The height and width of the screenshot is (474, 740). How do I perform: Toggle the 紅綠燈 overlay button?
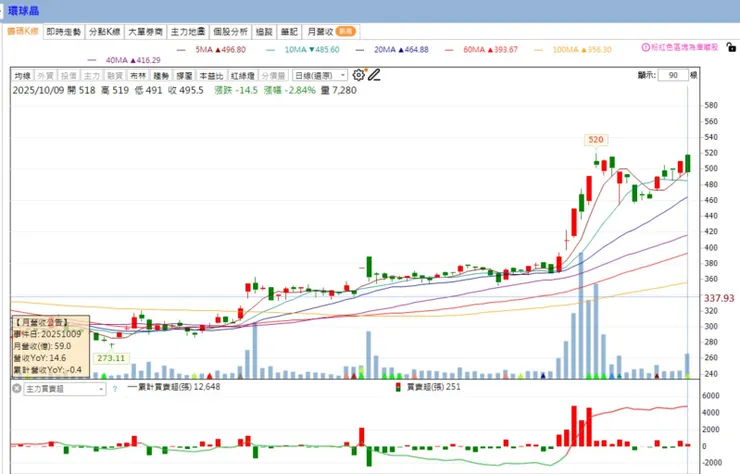click(x=243, y=76)
